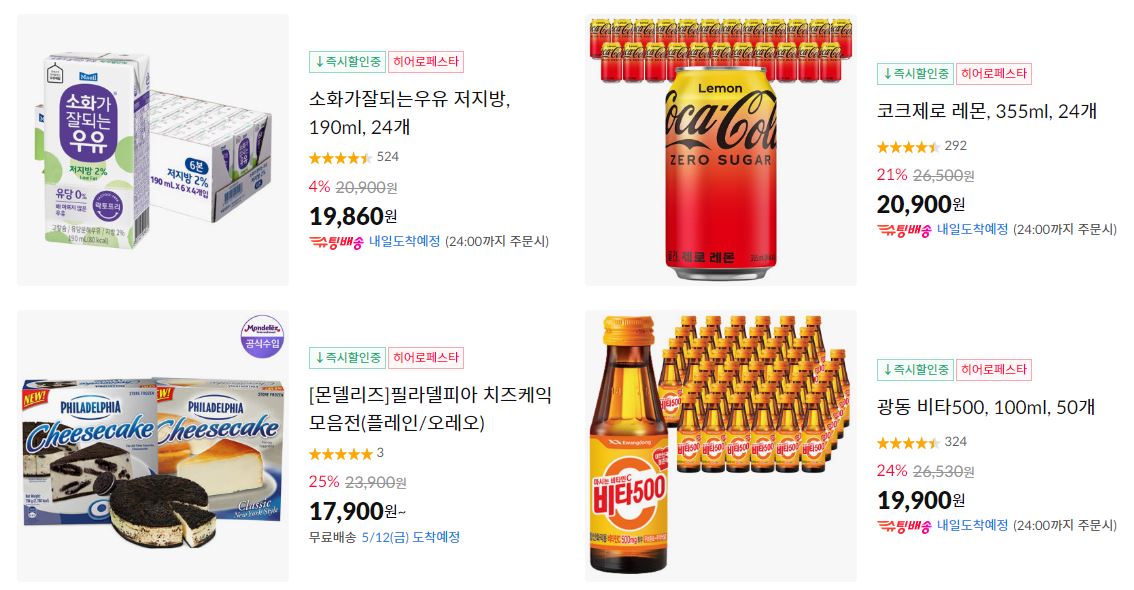Image resolution: width=1134 pixels, height=590 pixels.
Task: Click the 5/12(금) 도착예정 delivery text
Action: tap(411, 537)
